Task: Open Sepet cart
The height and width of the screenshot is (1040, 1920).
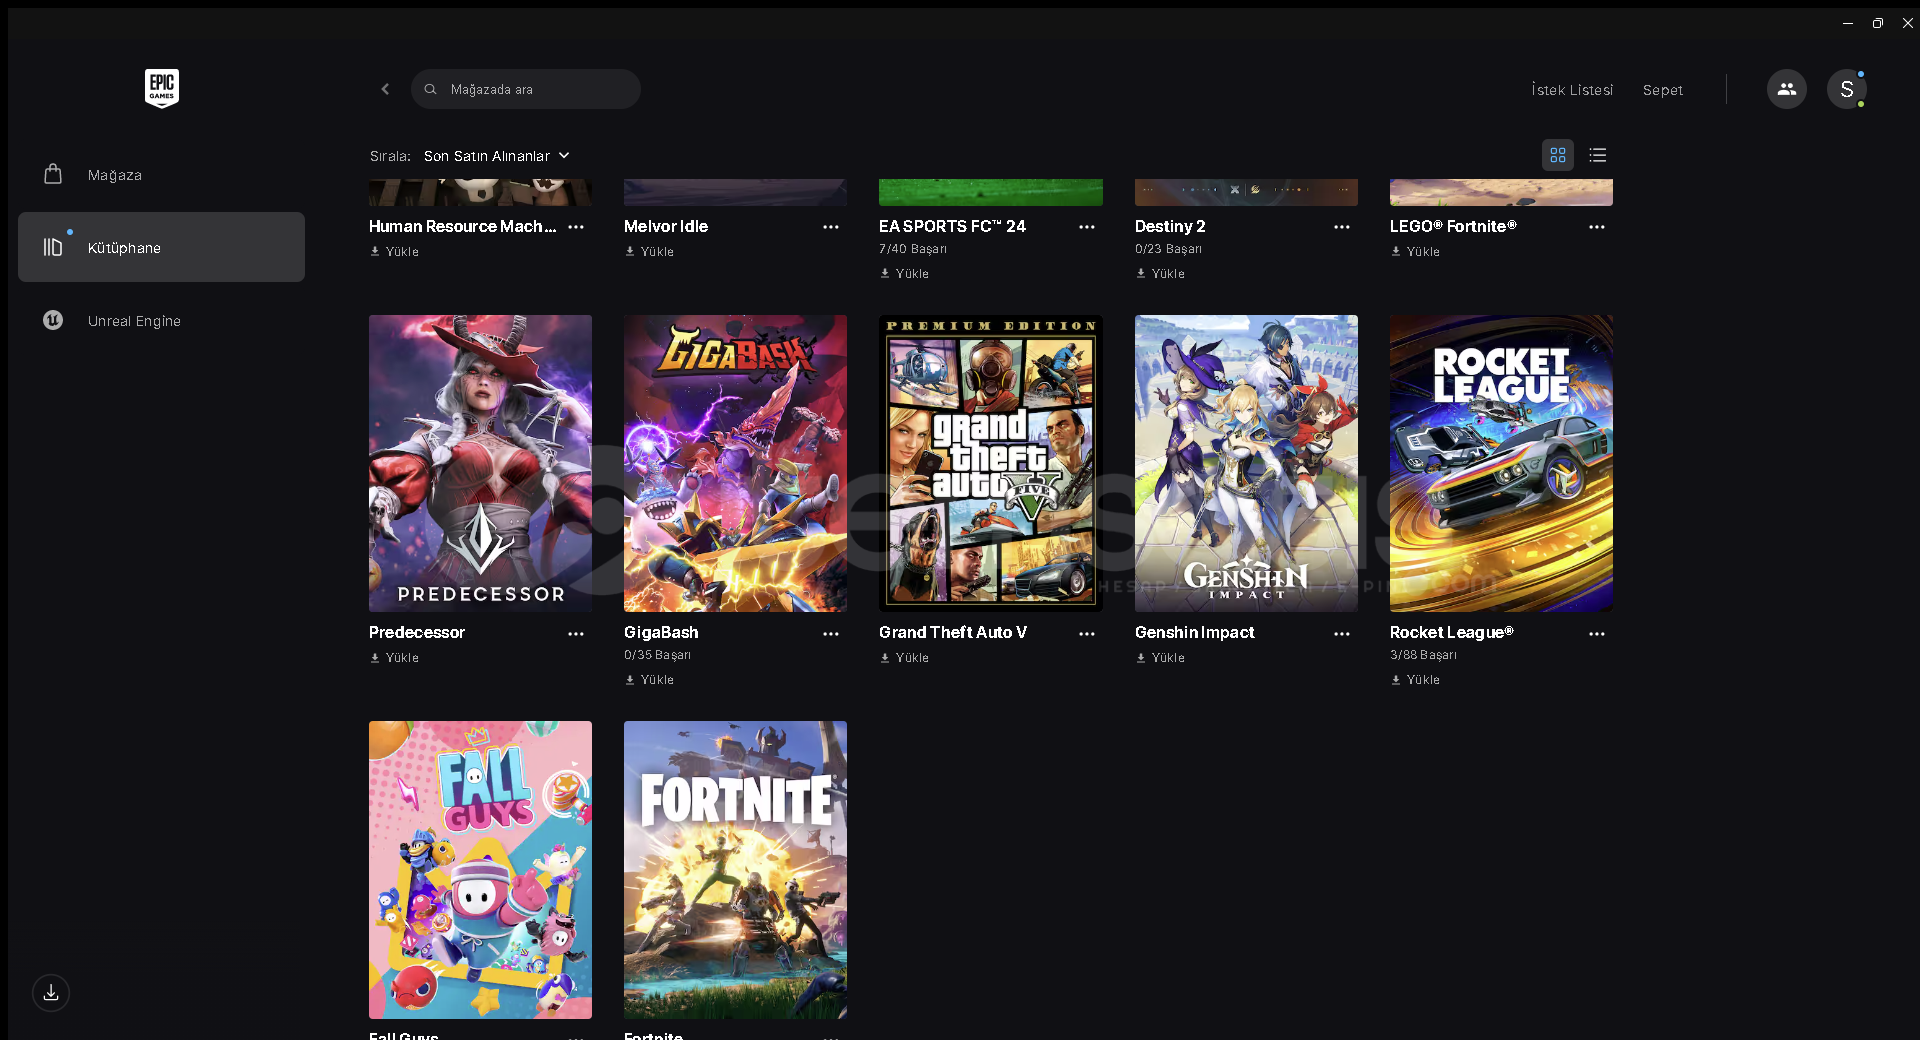Action: tap(1662, 90)
